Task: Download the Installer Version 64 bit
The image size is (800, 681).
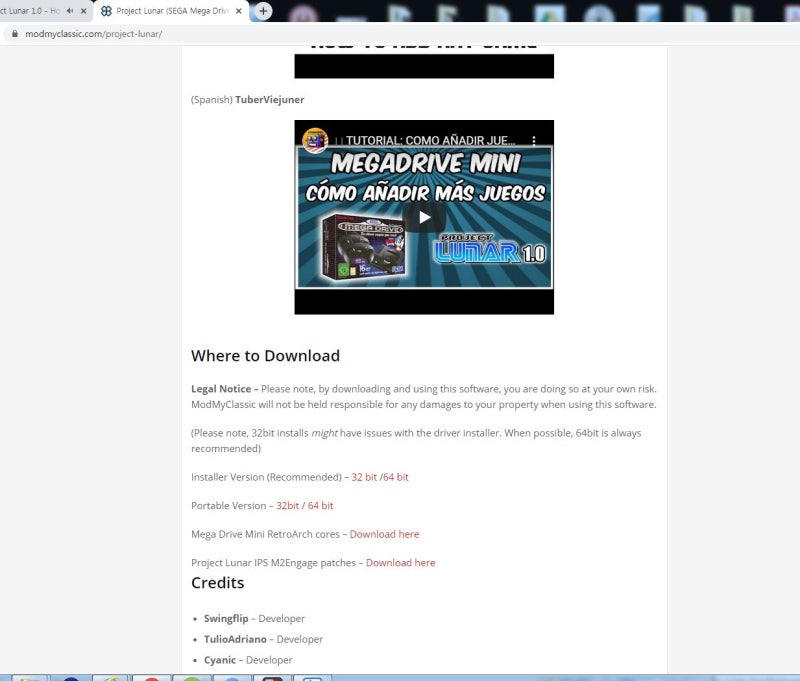Action: click(x=395, y=477)
